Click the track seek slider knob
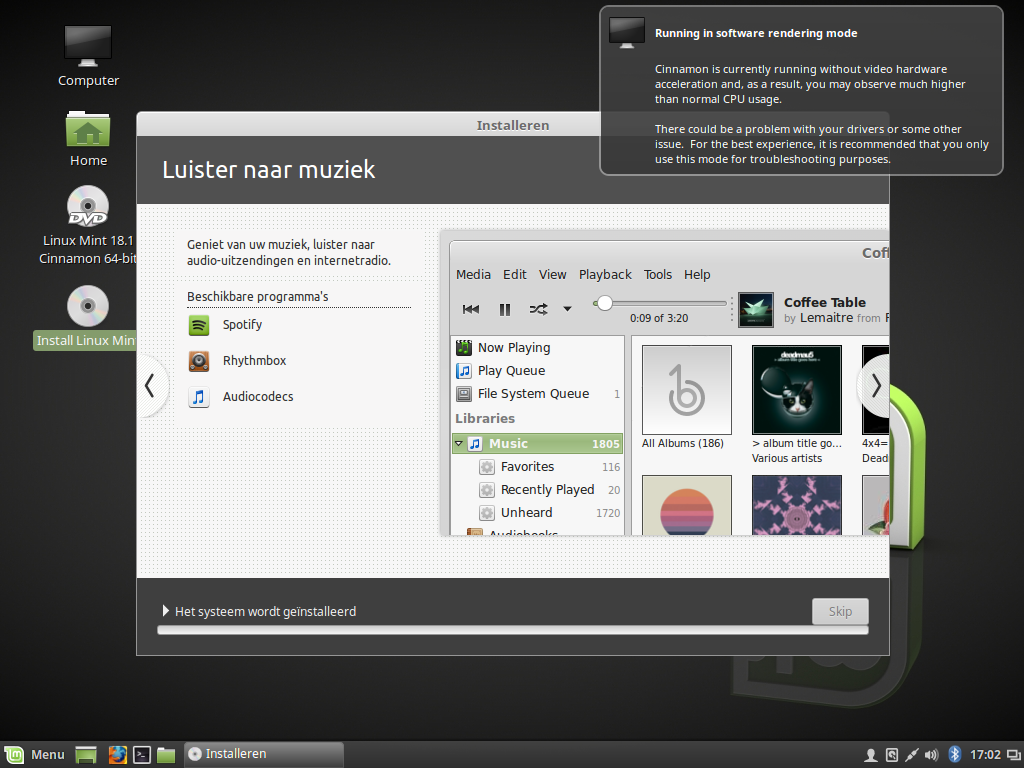Viewport: 1024px width, 768px height. (605, 303)
